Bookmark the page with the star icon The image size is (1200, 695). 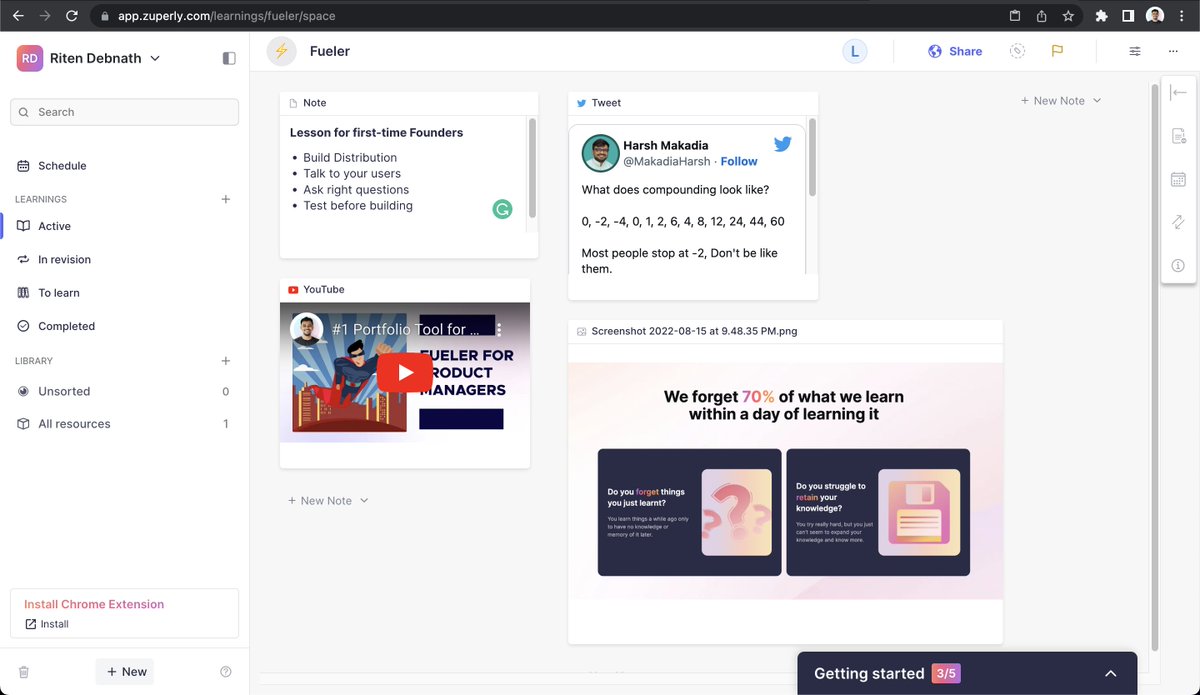tap(1068, 16)
